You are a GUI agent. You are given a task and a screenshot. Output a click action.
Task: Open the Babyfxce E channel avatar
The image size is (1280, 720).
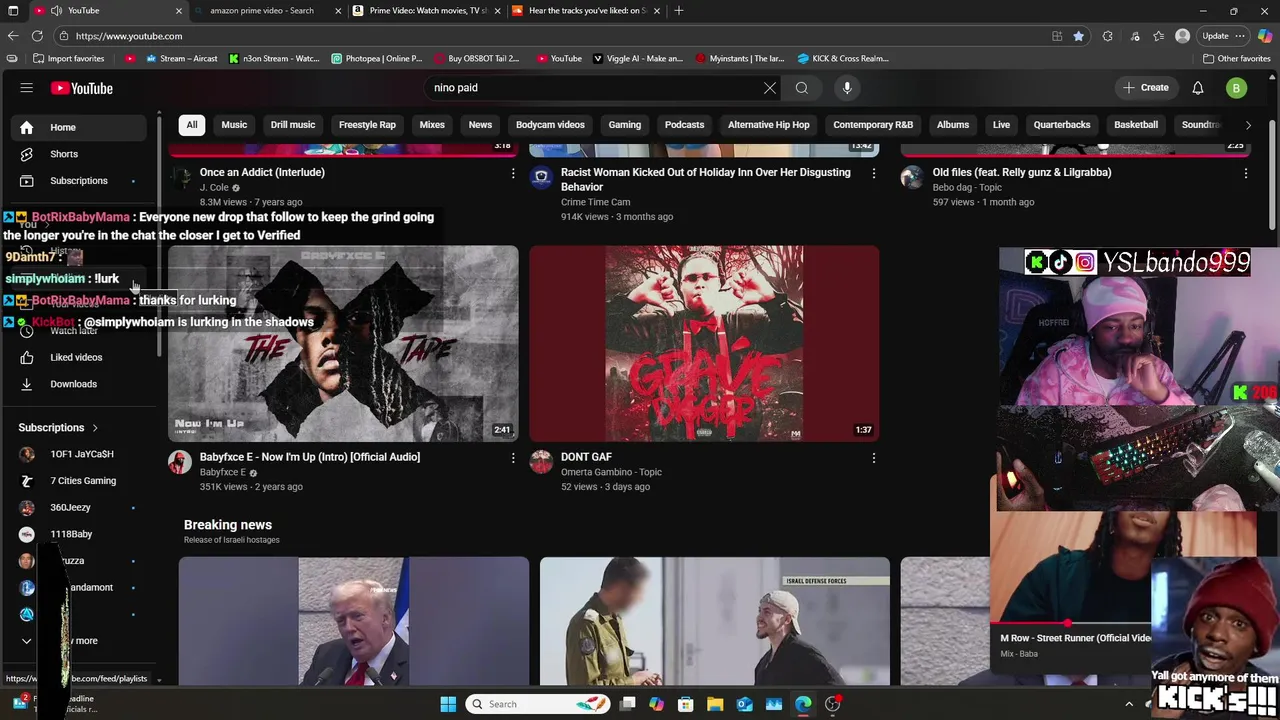pyautogui.click(x=180, y=462)
